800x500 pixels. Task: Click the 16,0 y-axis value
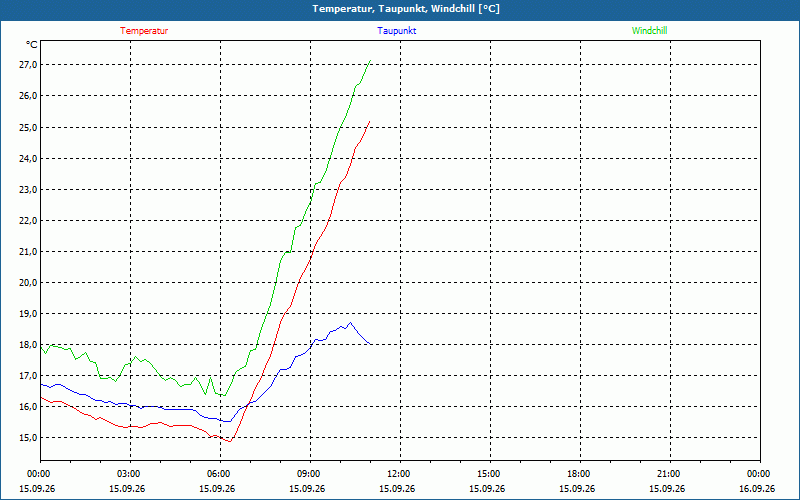[x=27, y=407]
